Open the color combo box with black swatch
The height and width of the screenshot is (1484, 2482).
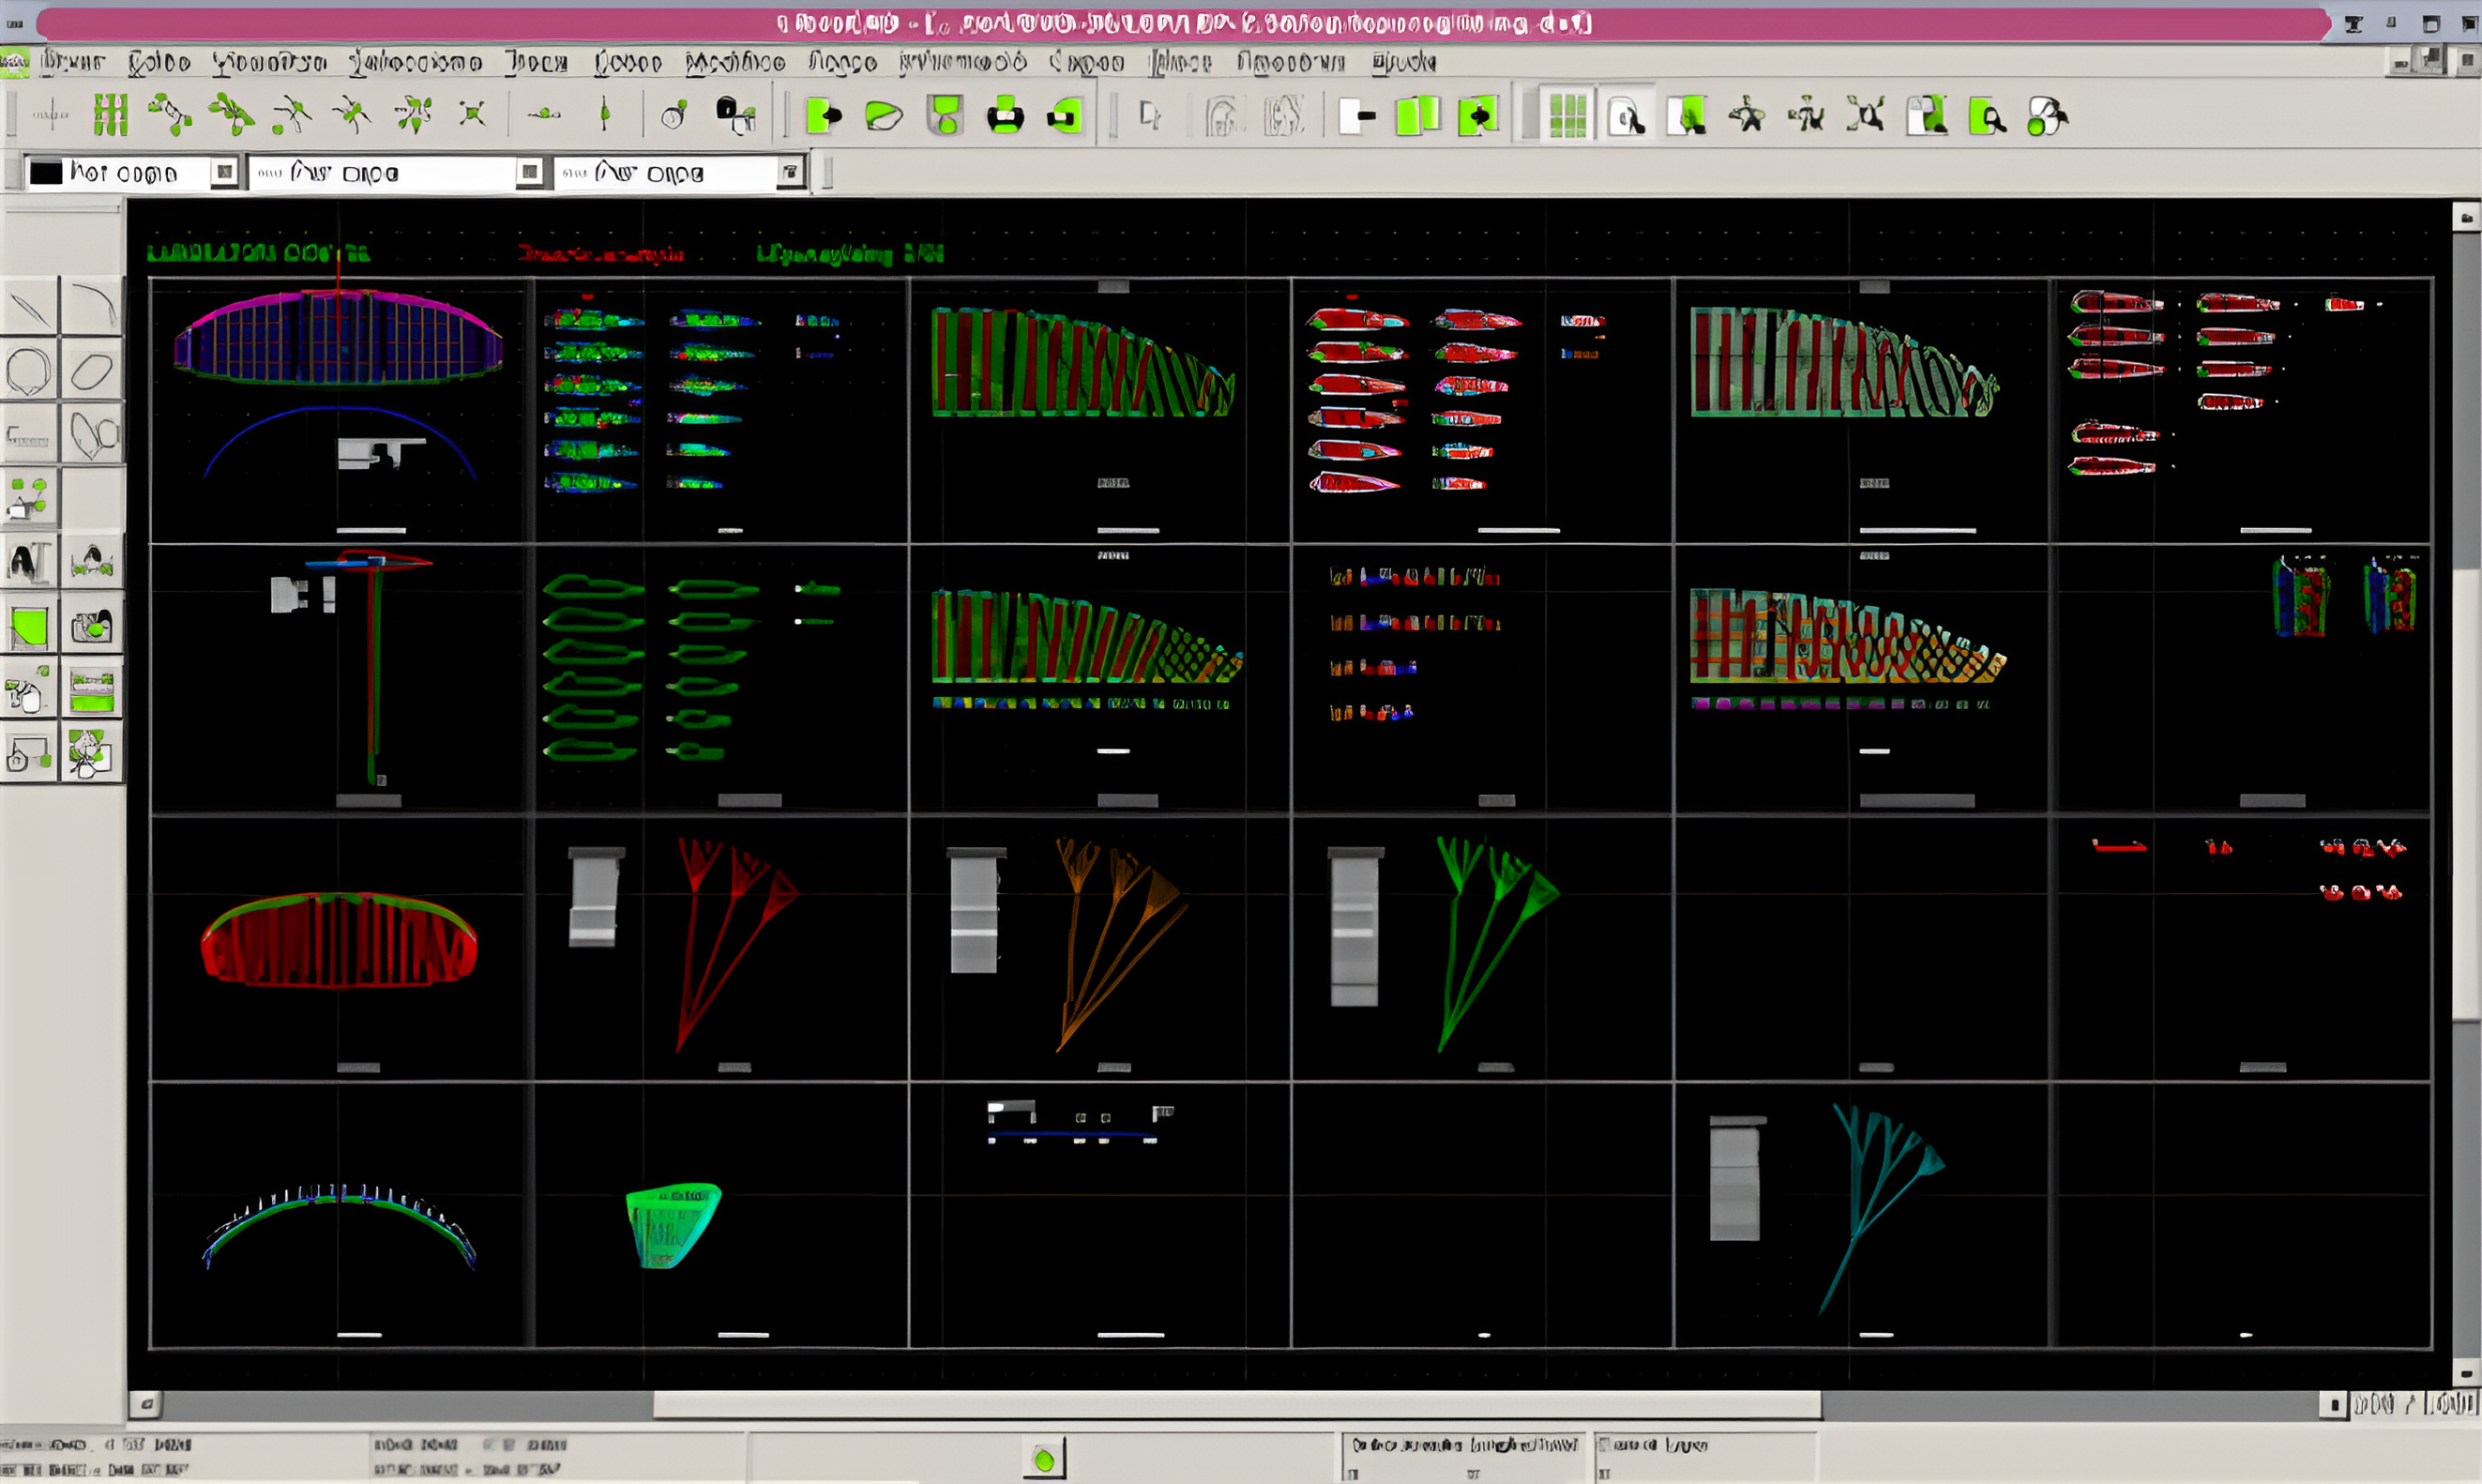coord(131,173)
